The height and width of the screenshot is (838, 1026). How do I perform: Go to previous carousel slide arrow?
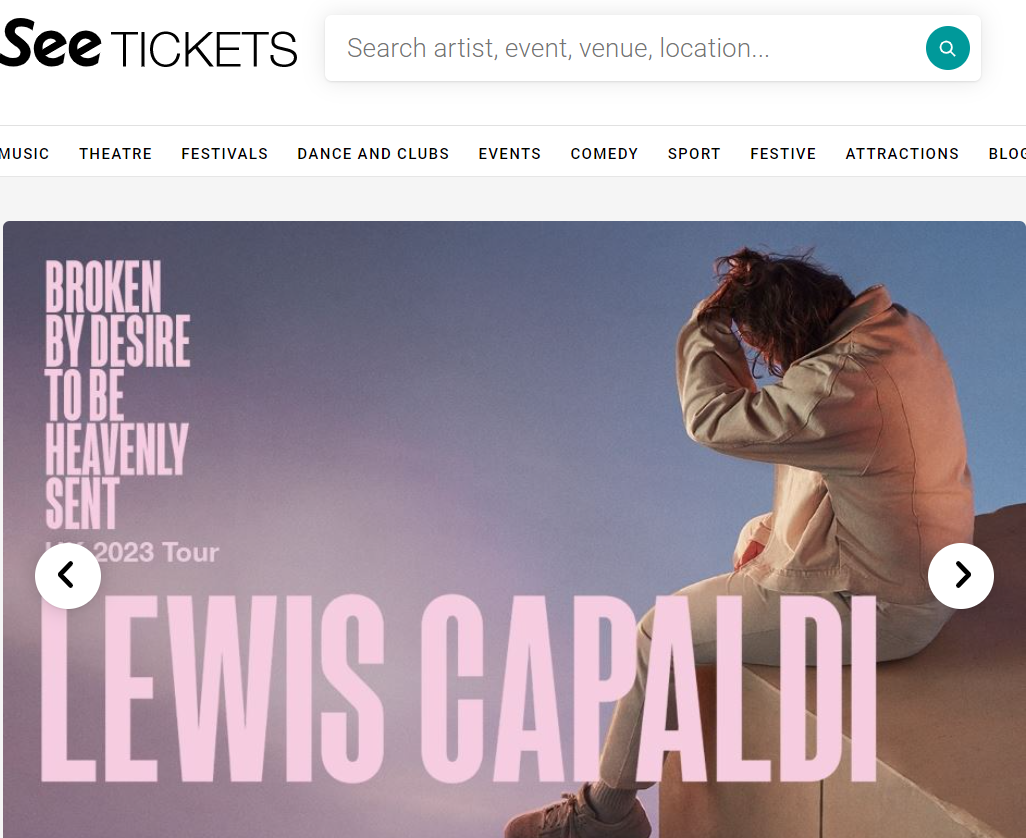coord(68,576)
